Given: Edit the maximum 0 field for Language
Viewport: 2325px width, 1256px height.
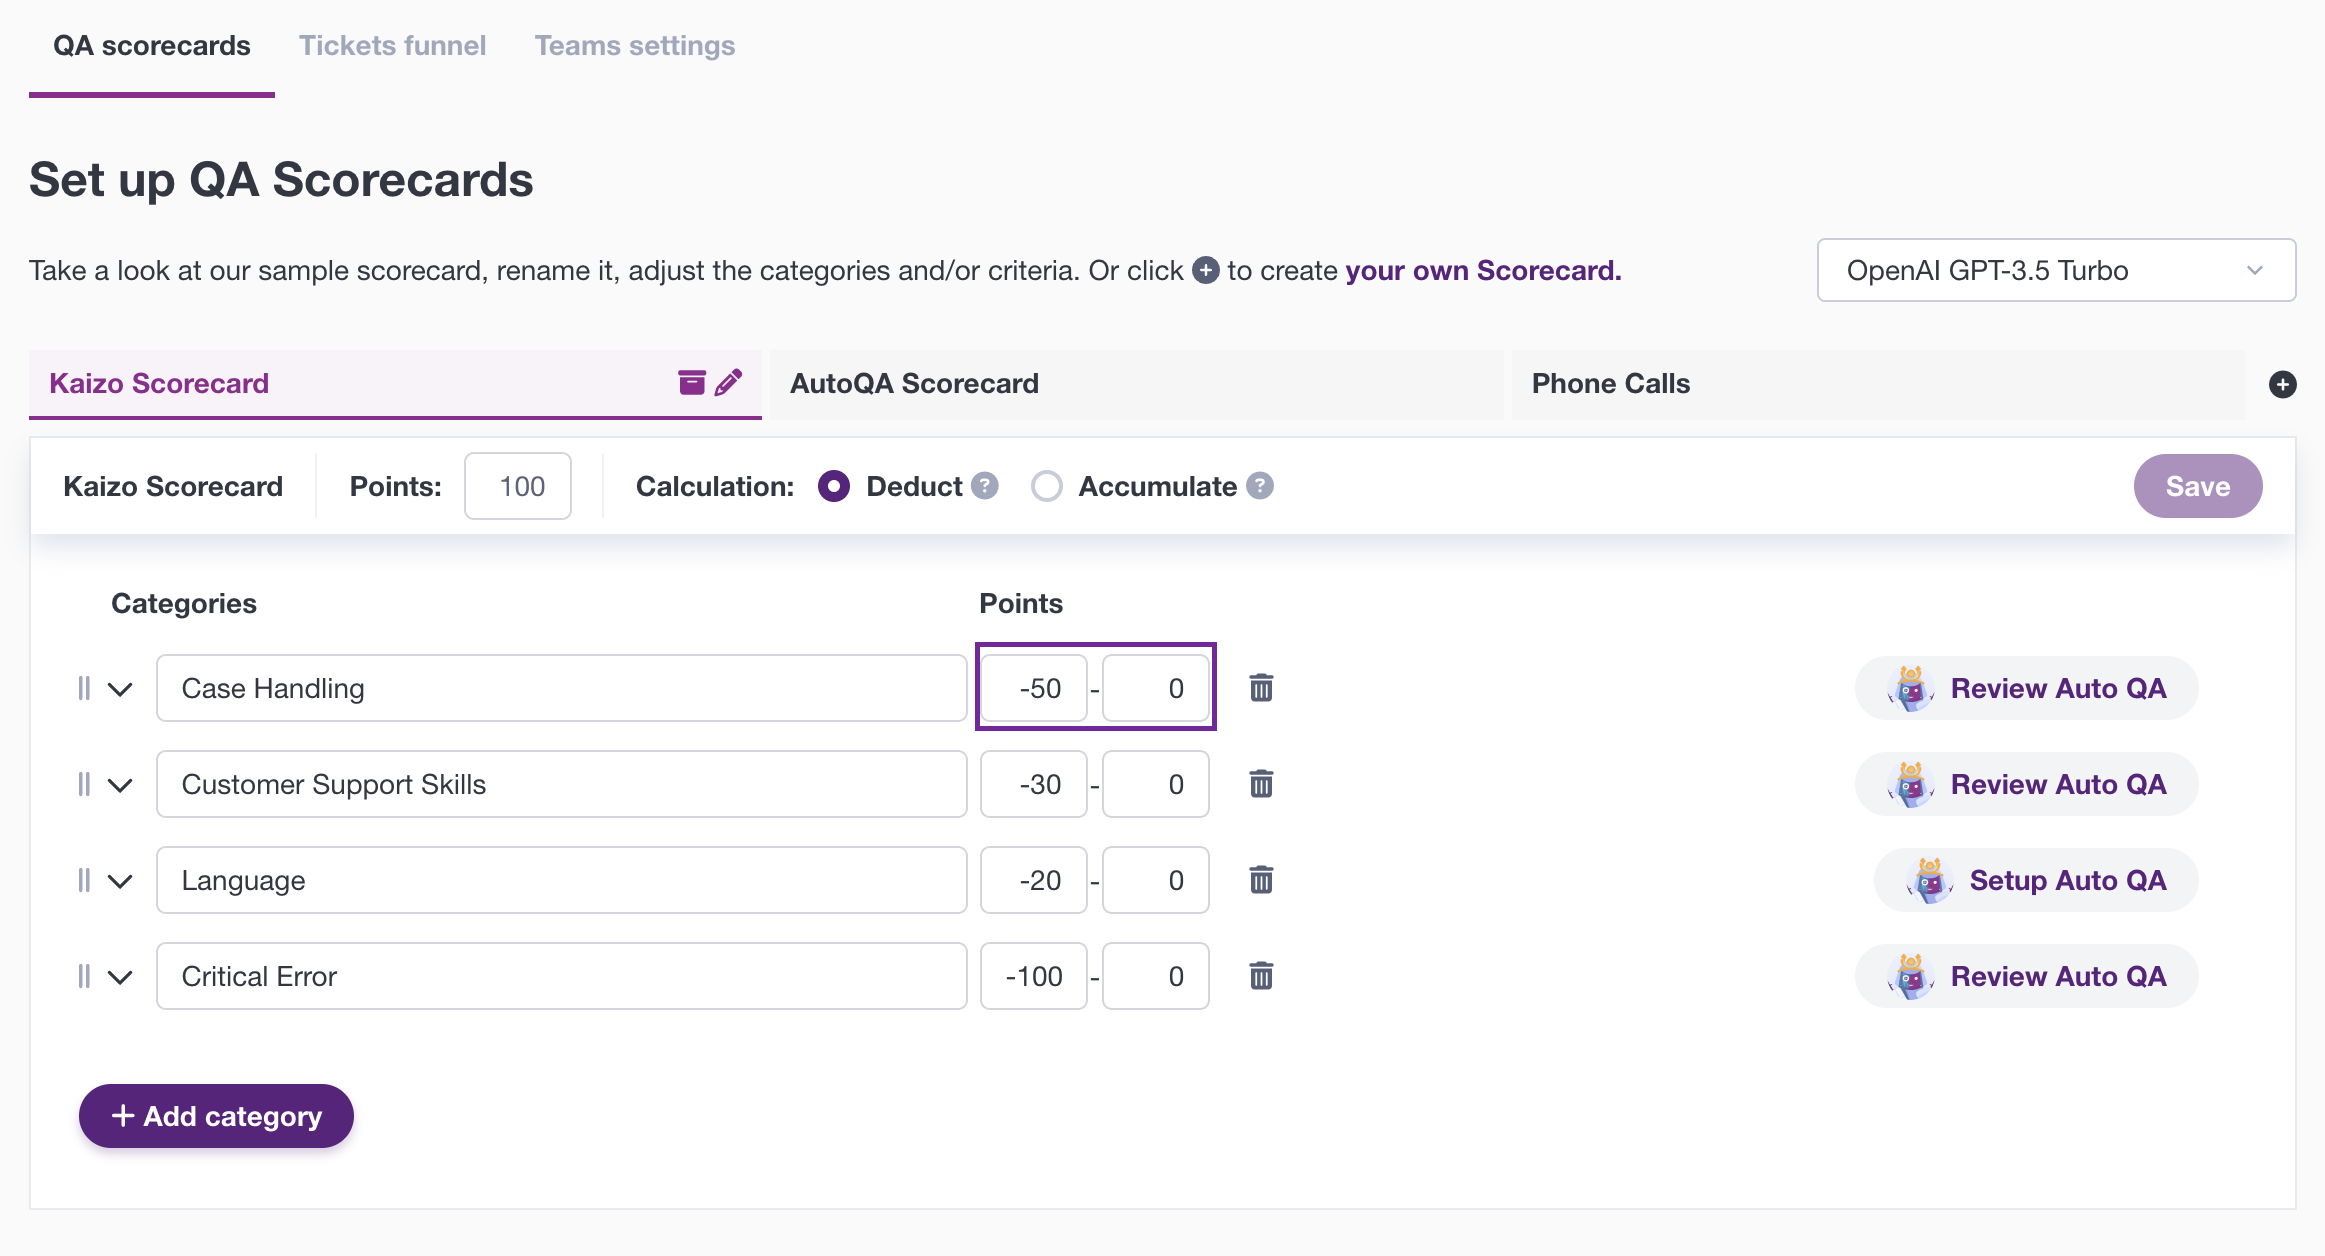Looking at the screenshot, I should [x=1156, y=880].
